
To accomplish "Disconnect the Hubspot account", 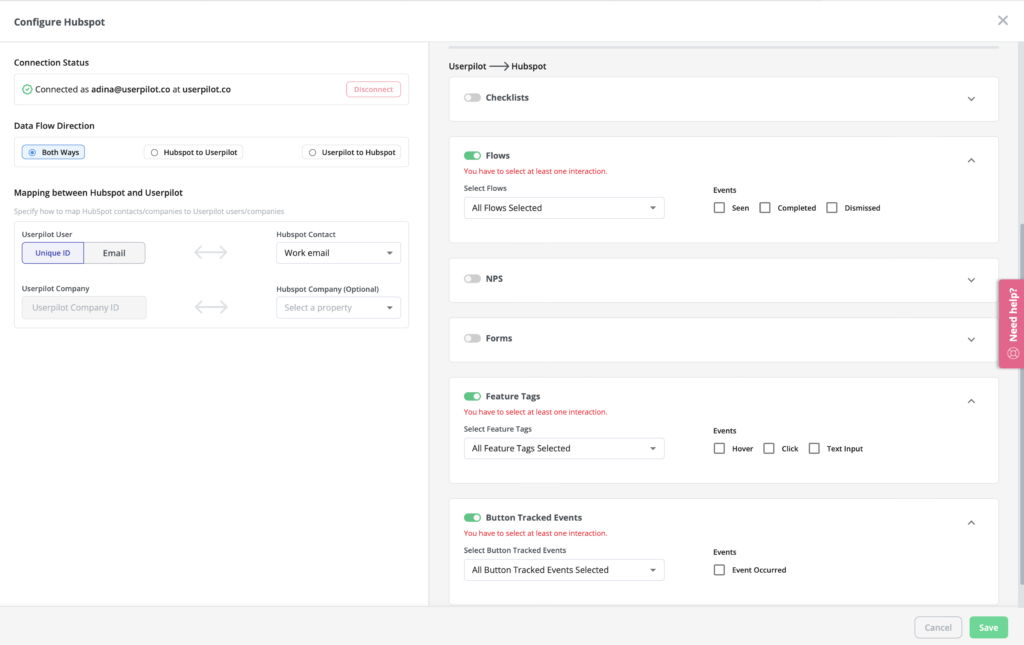I will coord(374,89).
